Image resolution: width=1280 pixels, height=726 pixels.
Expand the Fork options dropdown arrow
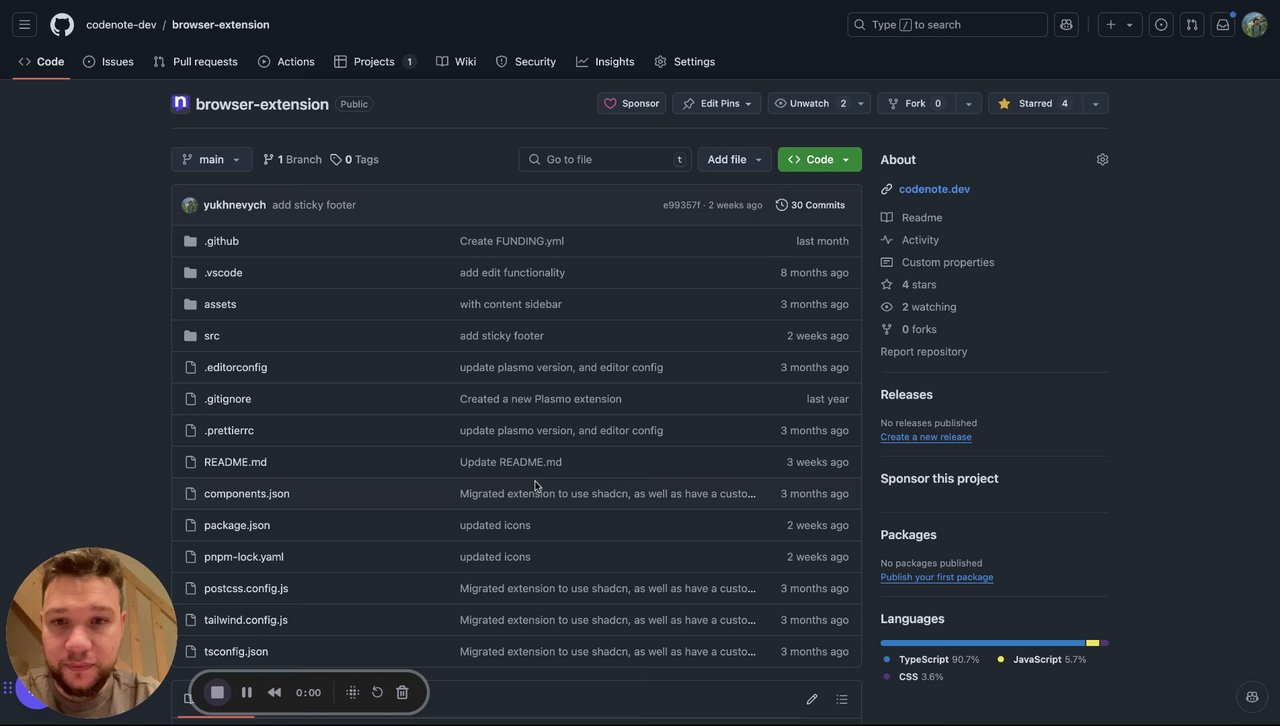coord(968,103)
